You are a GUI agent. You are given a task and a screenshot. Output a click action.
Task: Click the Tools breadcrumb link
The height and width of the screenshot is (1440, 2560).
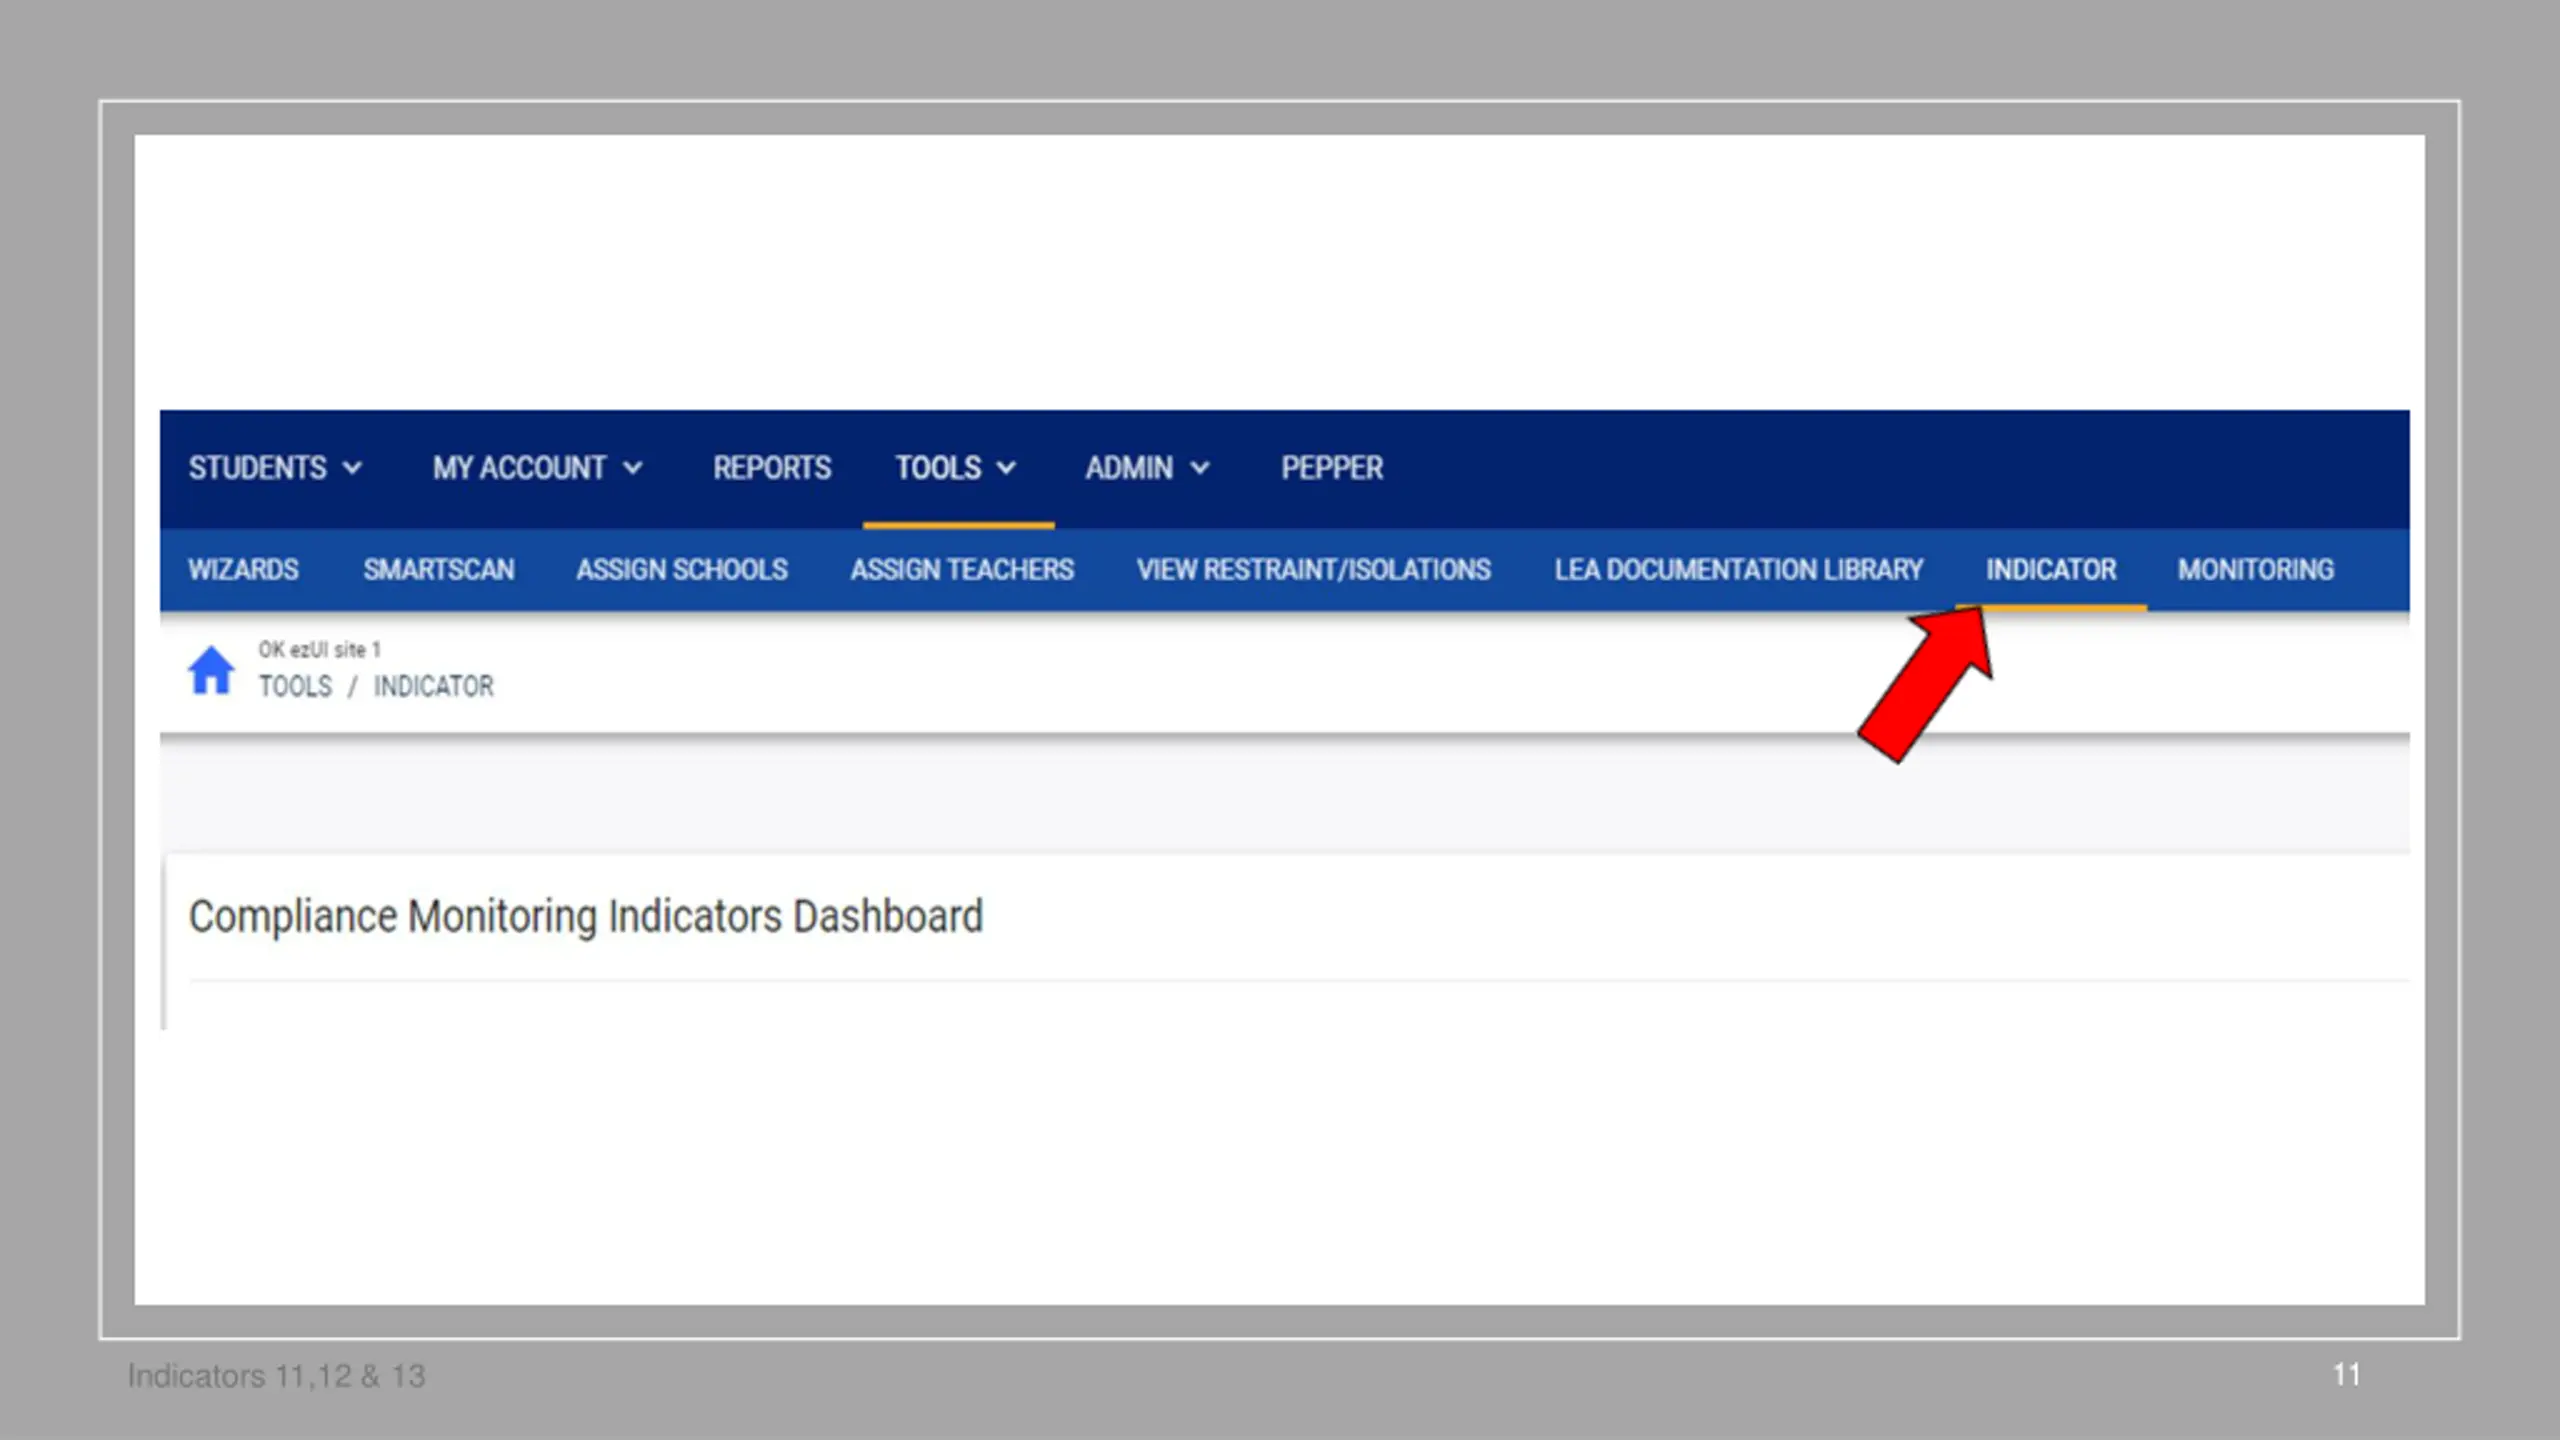(x=295, y=686)
